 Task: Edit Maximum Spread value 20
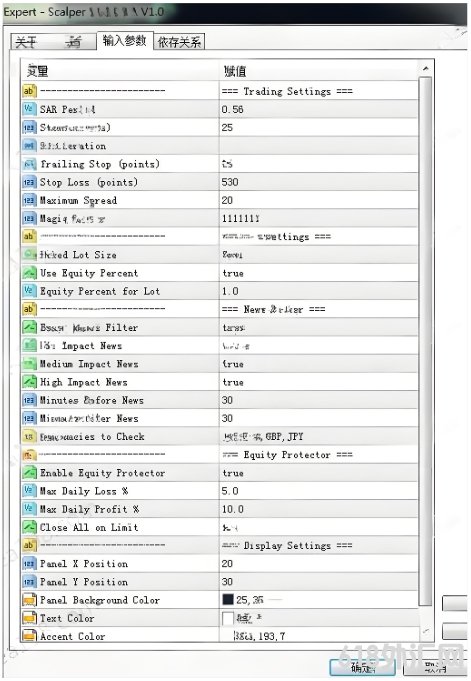318,200
